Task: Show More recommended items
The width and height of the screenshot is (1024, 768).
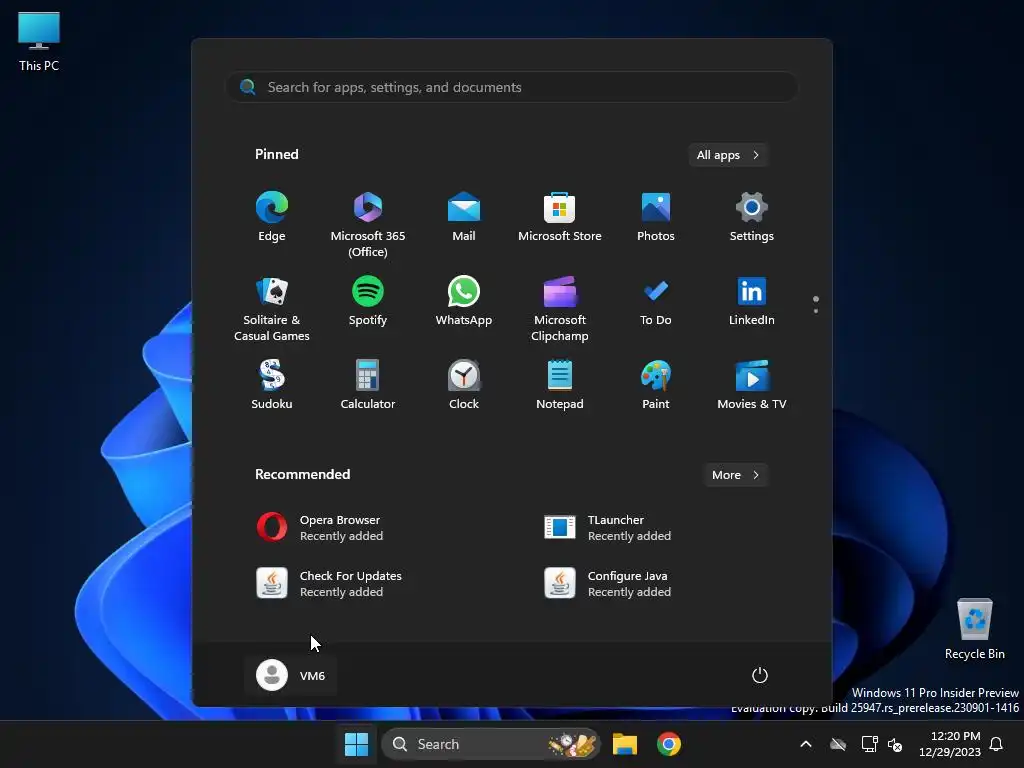Action: pyautogui.click(x=736, y=475)
